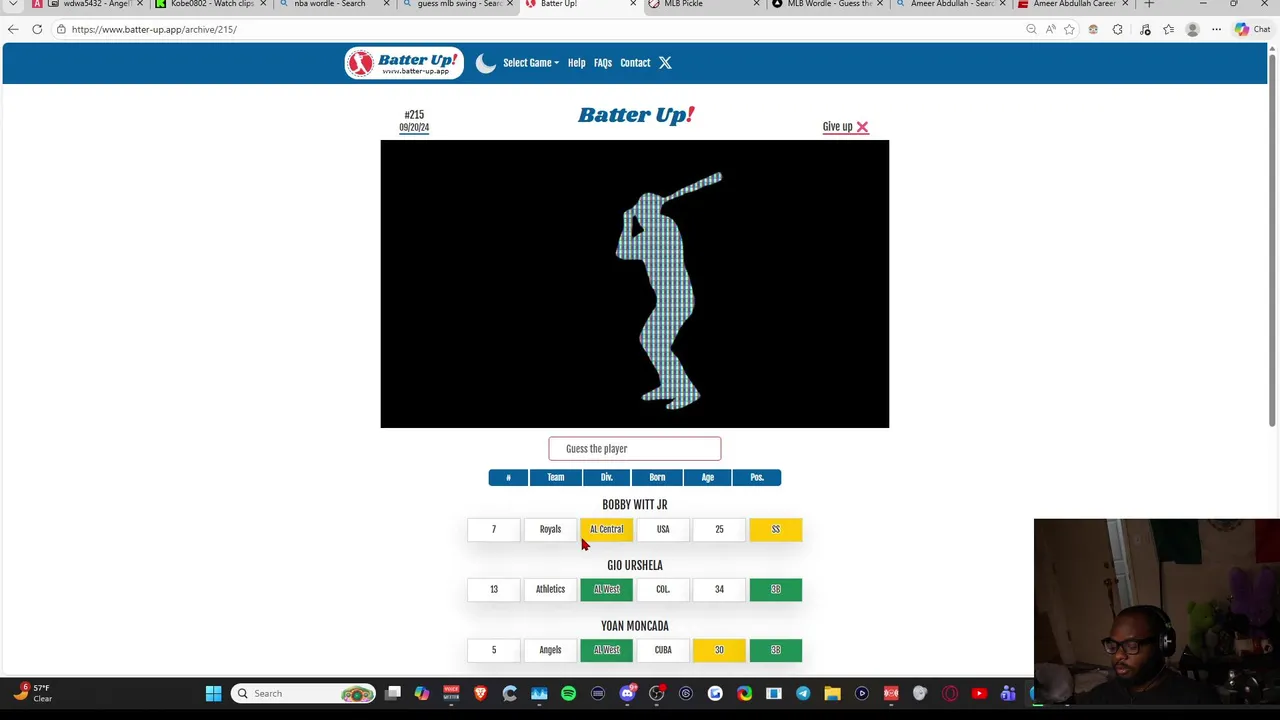Click Yoan Moncada's yellow age 30 cell

point(719,650)
